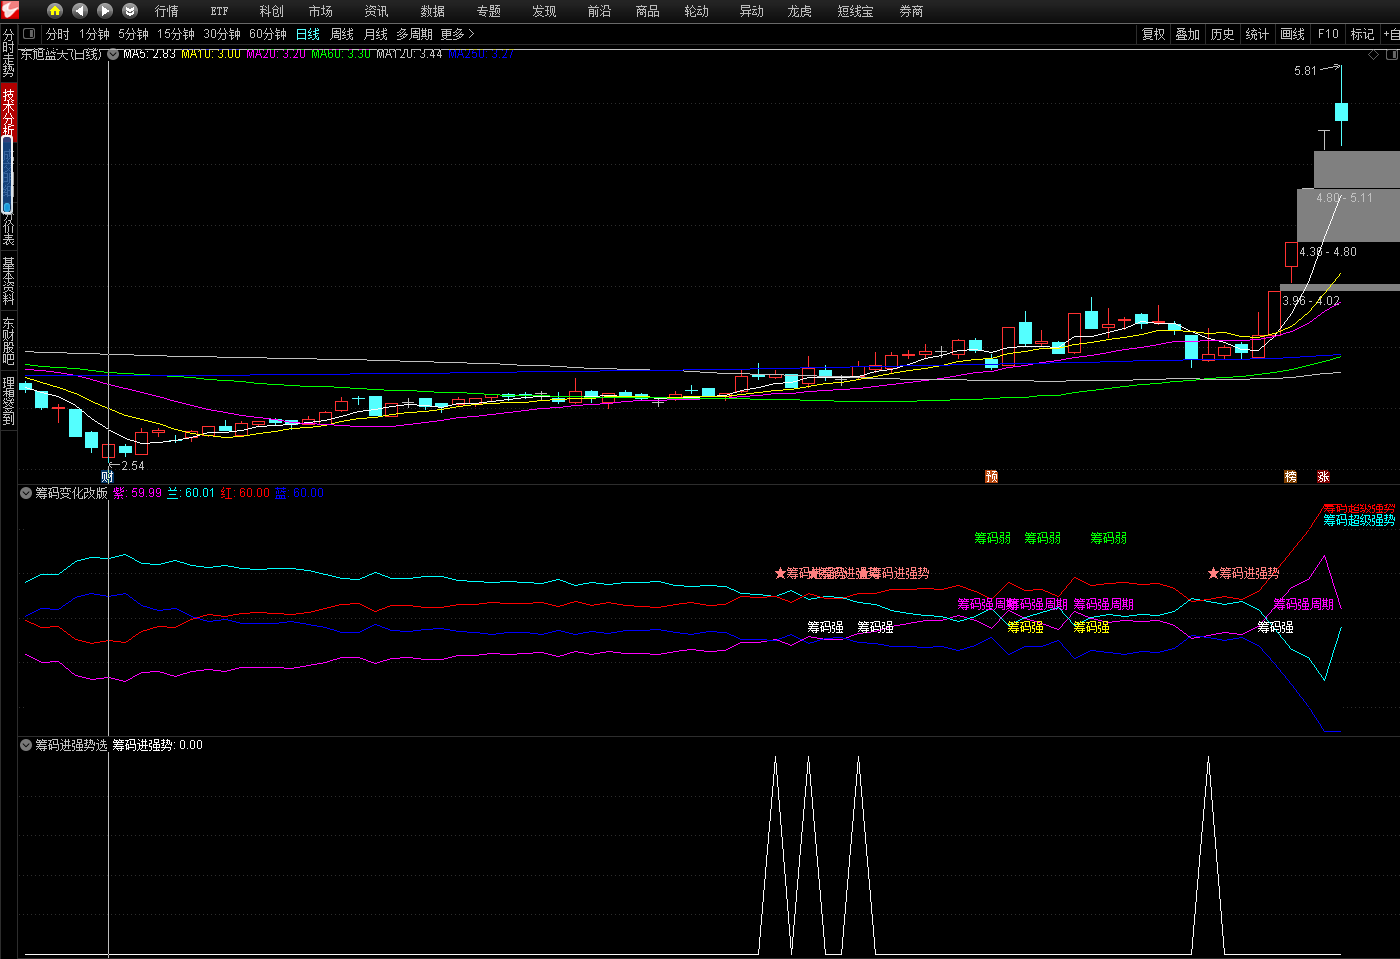This screenshot has height=959, width=1400.
Task: Click the 涨 event marker on the timeline
Action: (x=1323, y=477)
